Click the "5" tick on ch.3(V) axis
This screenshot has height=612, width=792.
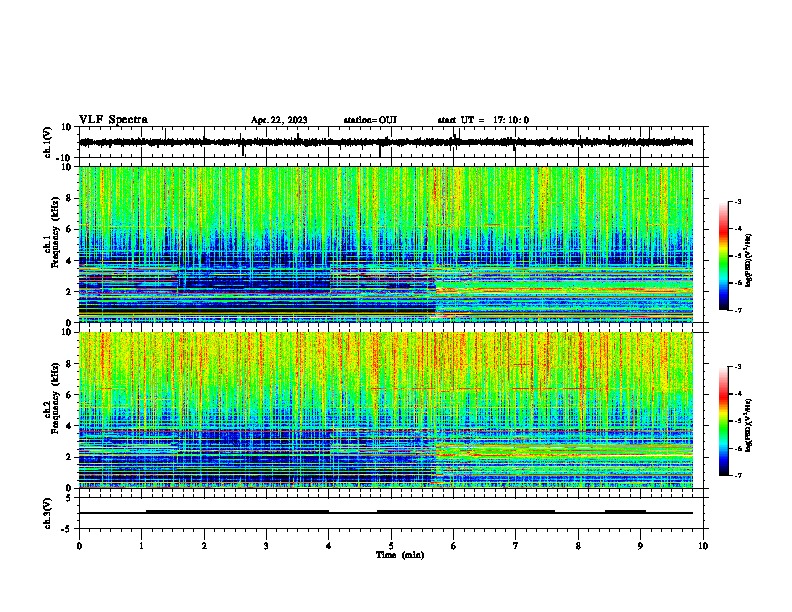click(70, 497)
